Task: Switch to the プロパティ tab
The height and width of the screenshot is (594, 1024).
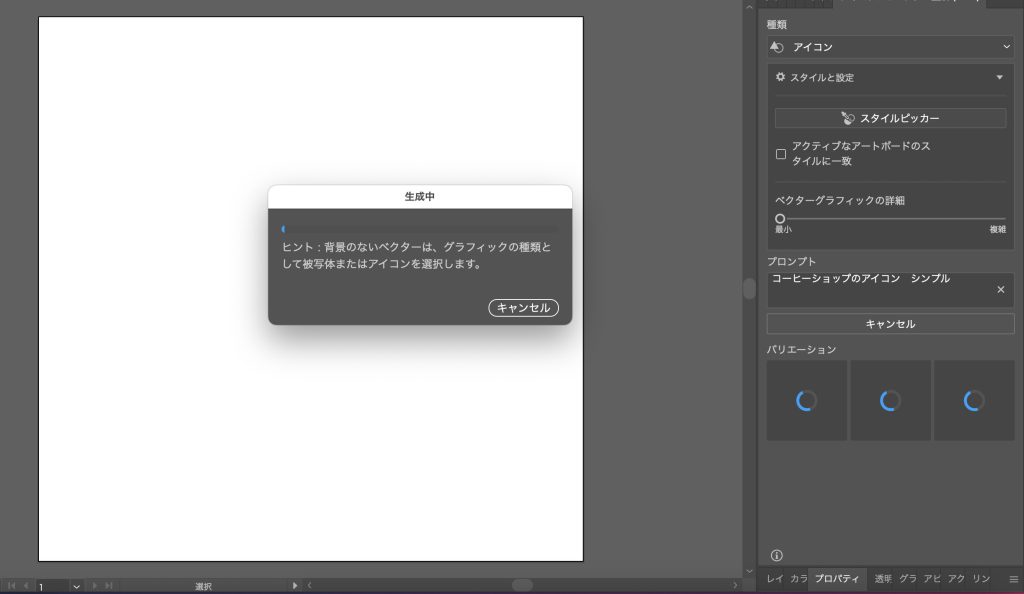Action: (837, 578)
